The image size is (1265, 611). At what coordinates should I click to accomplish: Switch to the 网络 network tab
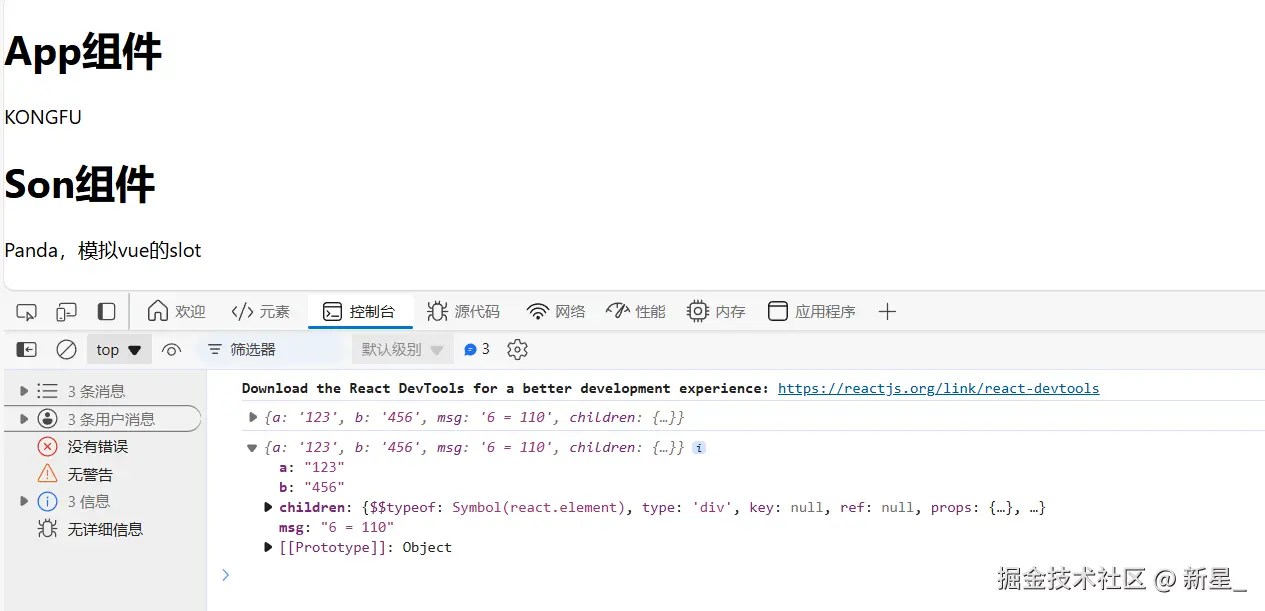[x=556, y=312]
